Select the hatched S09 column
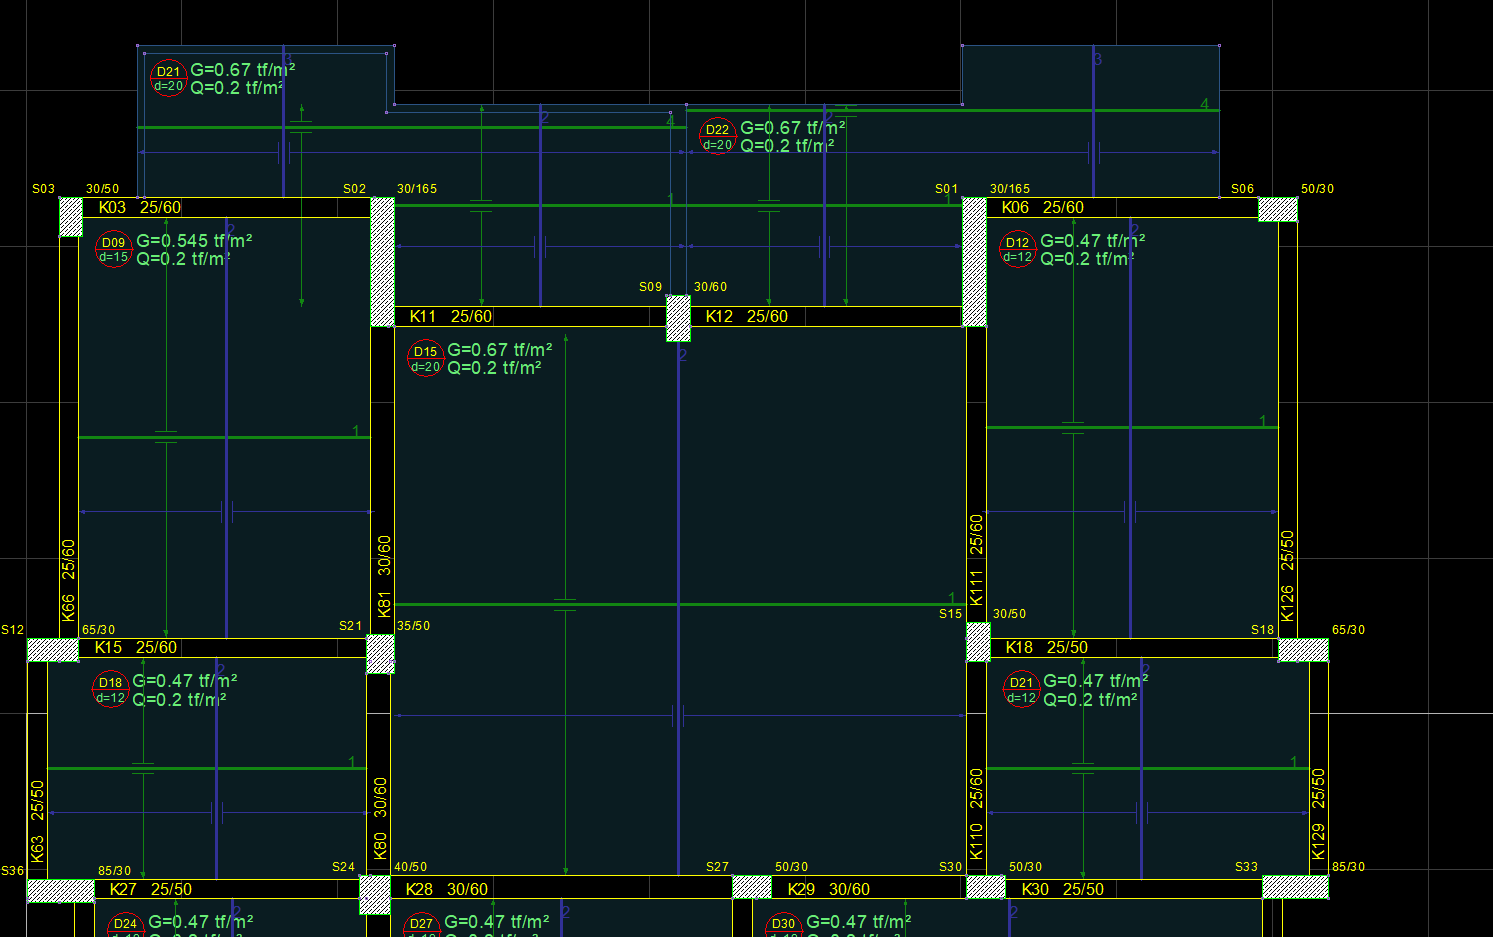 coord(678,318)
